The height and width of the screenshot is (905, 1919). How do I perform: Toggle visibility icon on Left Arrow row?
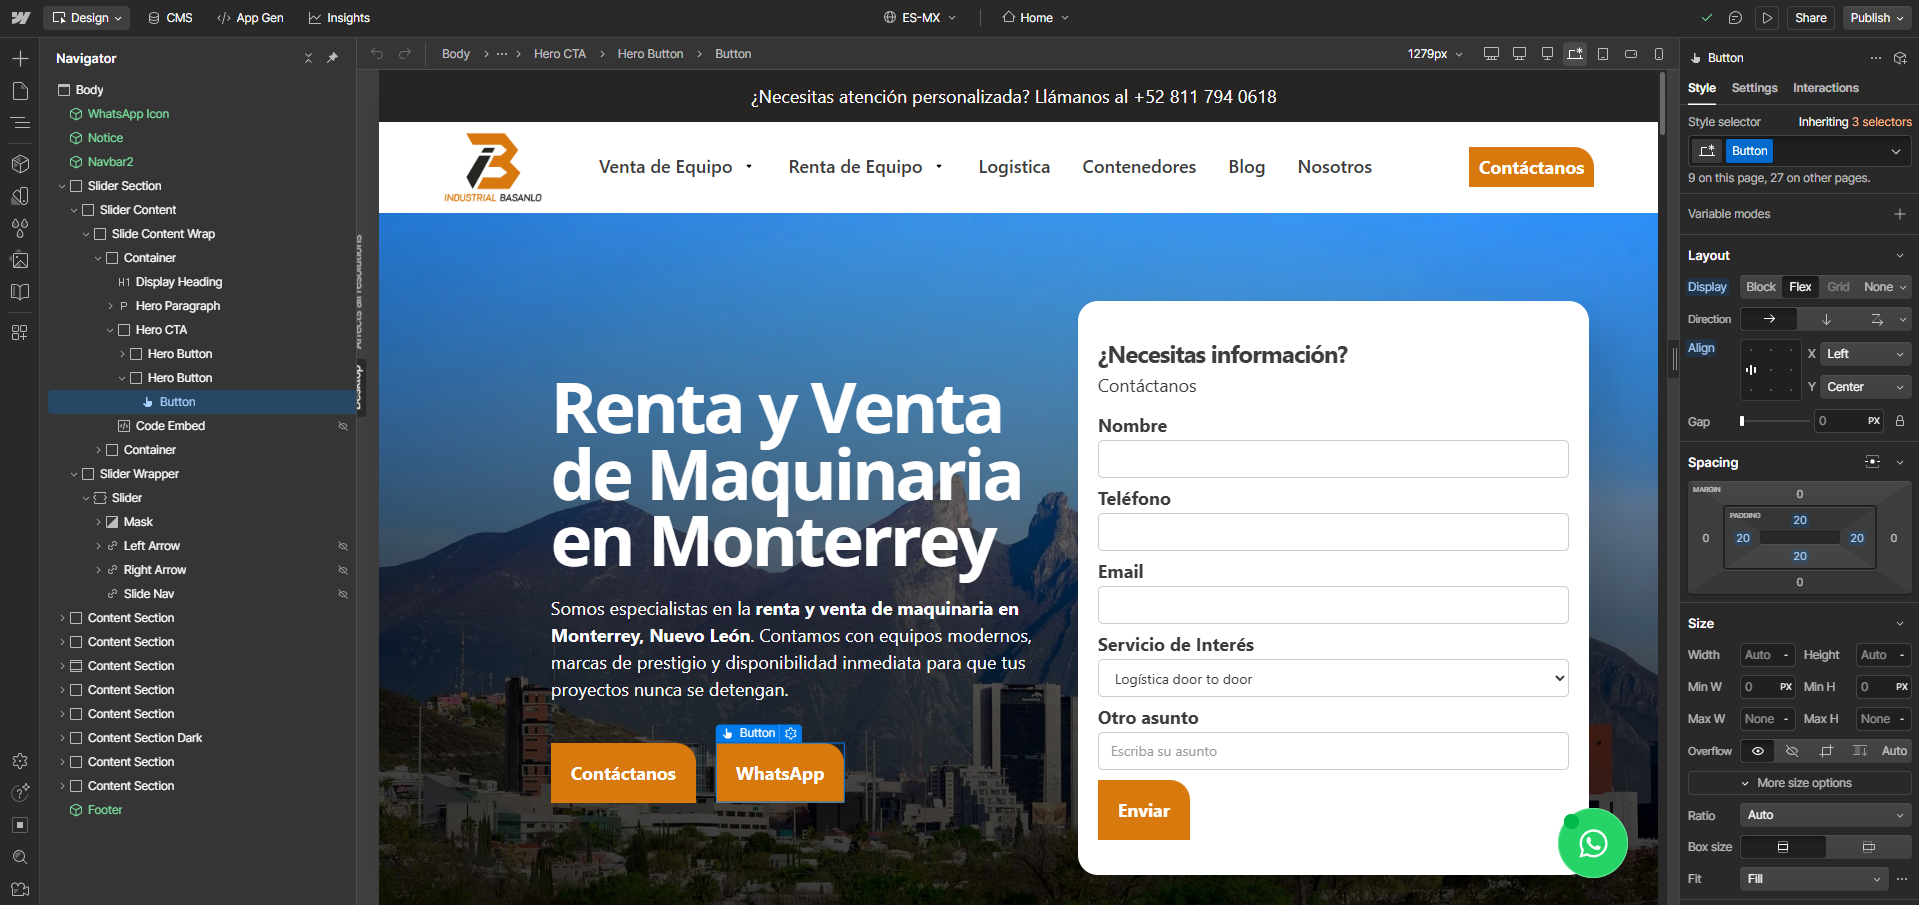(343, 546)
